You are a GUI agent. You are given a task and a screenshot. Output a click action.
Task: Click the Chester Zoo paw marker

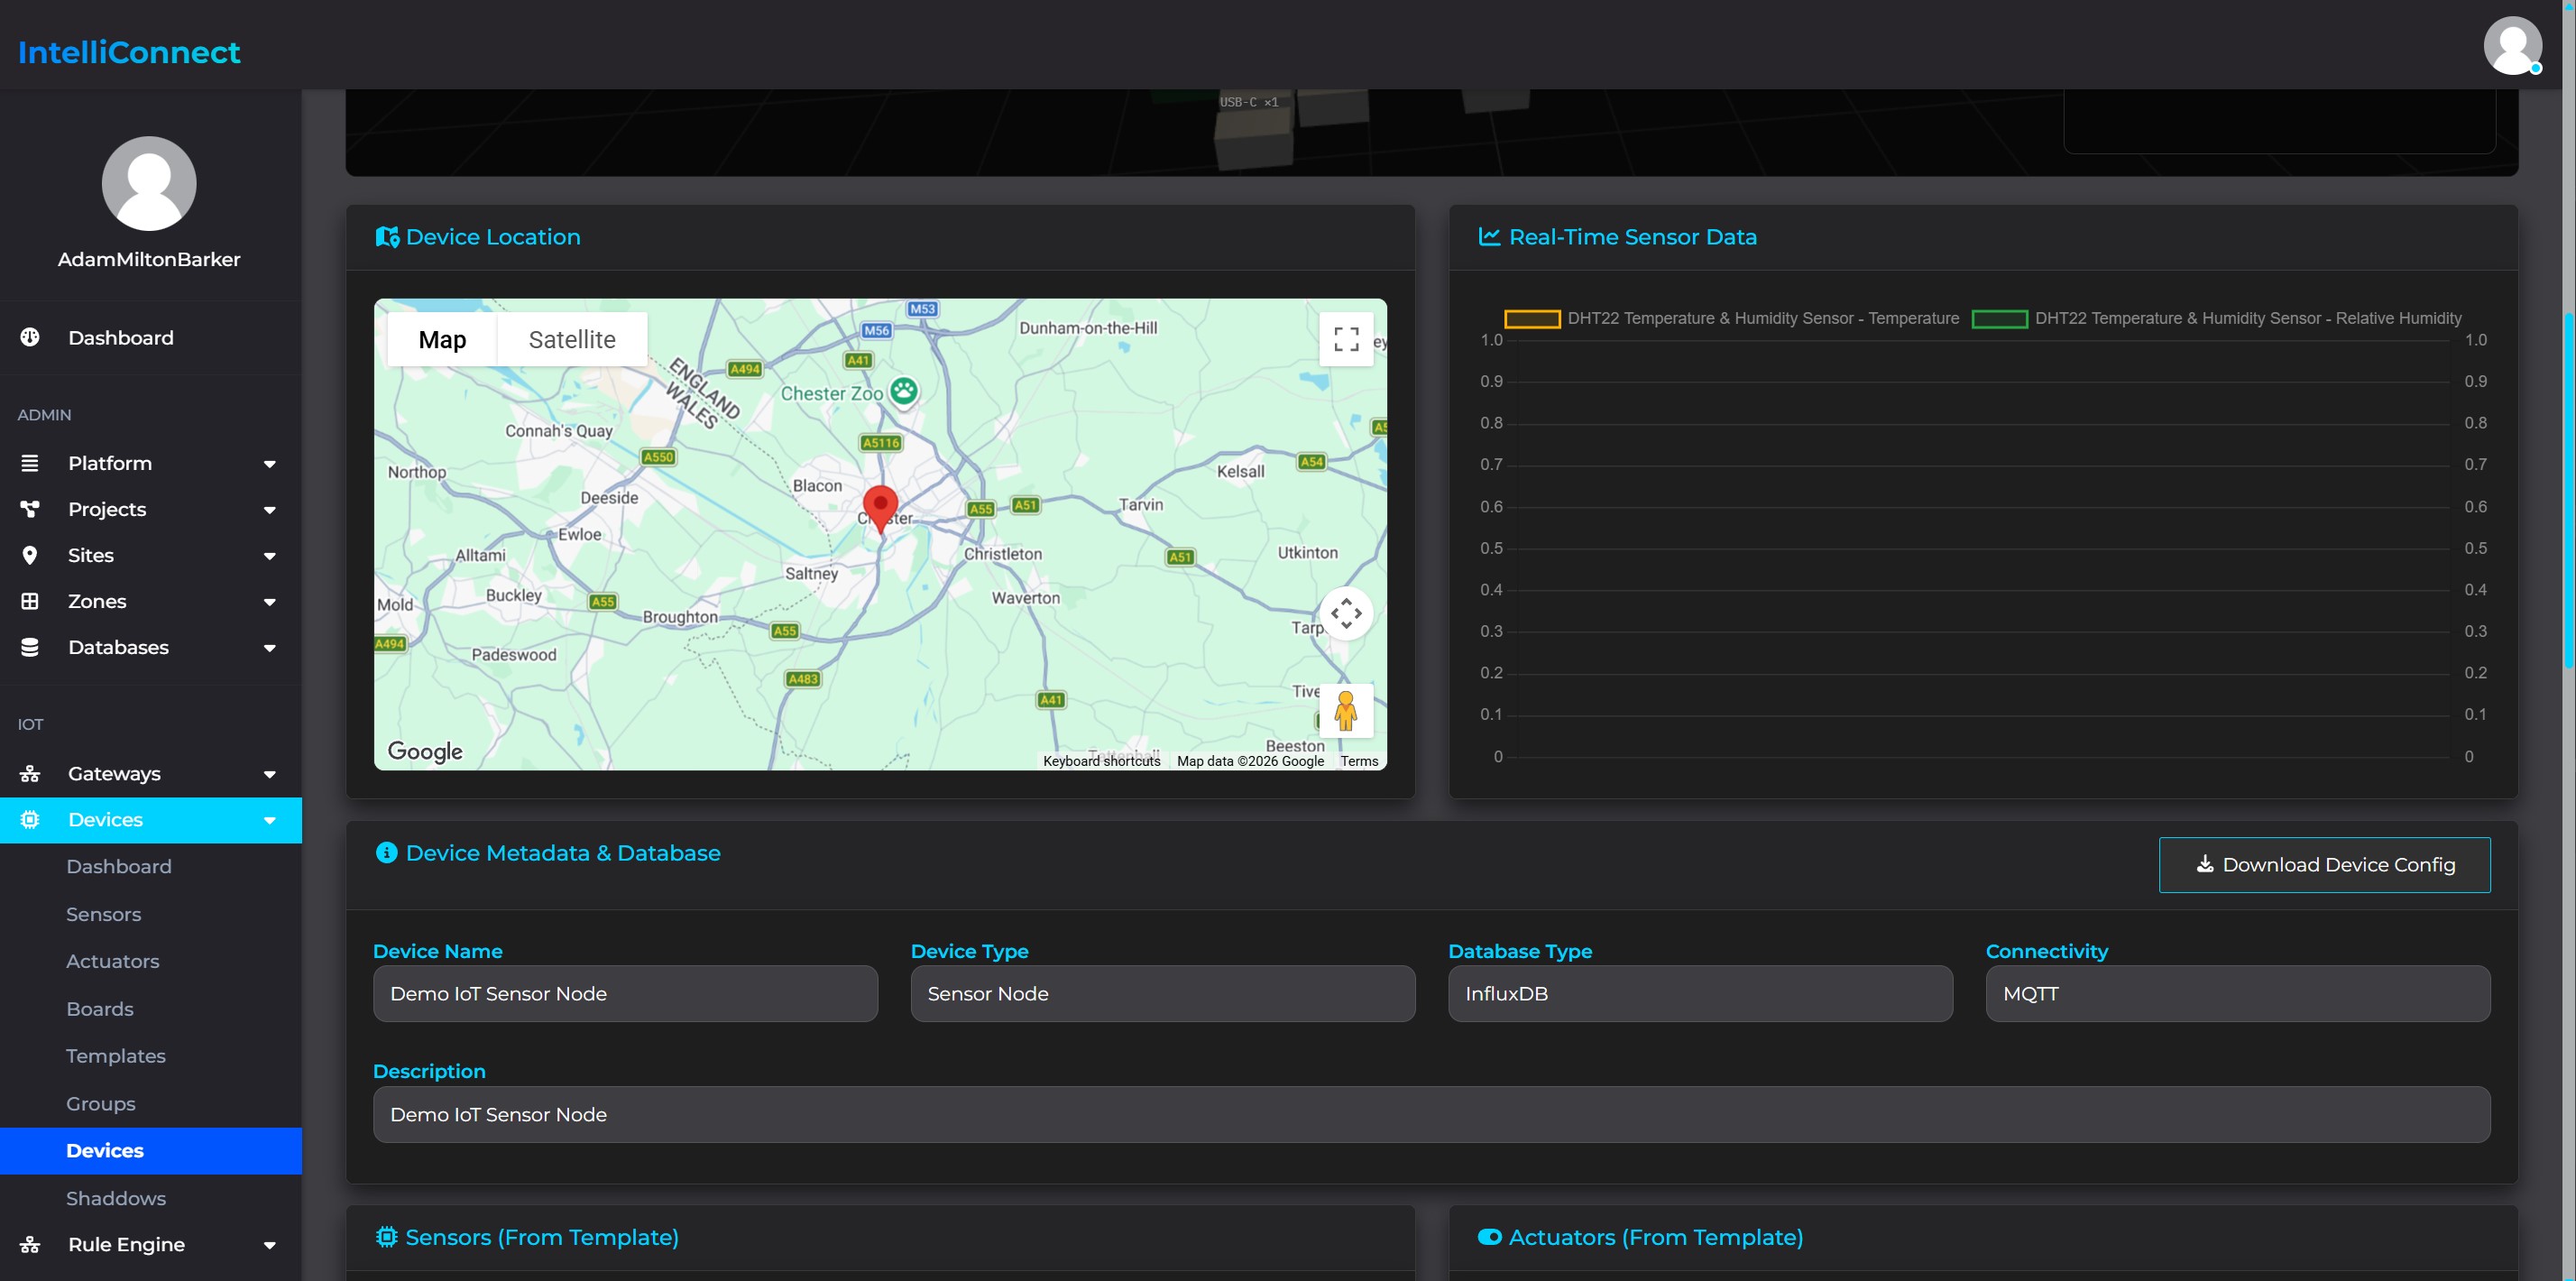pyautogui.click(x=904, y=391)
